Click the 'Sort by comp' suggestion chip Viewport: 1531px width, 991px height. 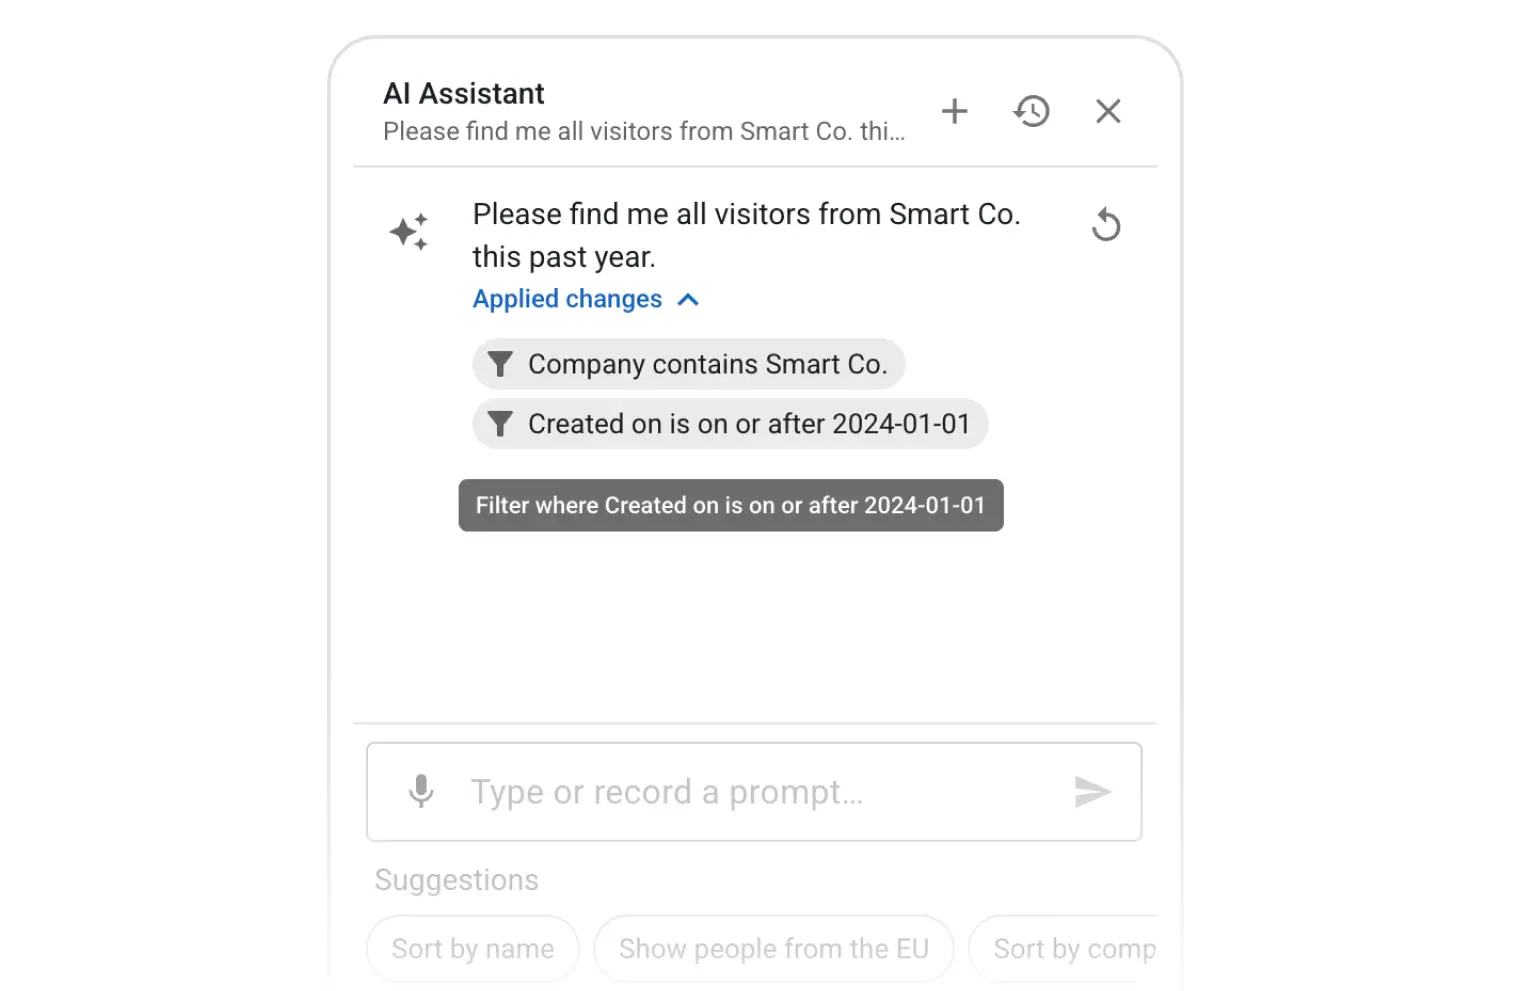click(1074, 948)
